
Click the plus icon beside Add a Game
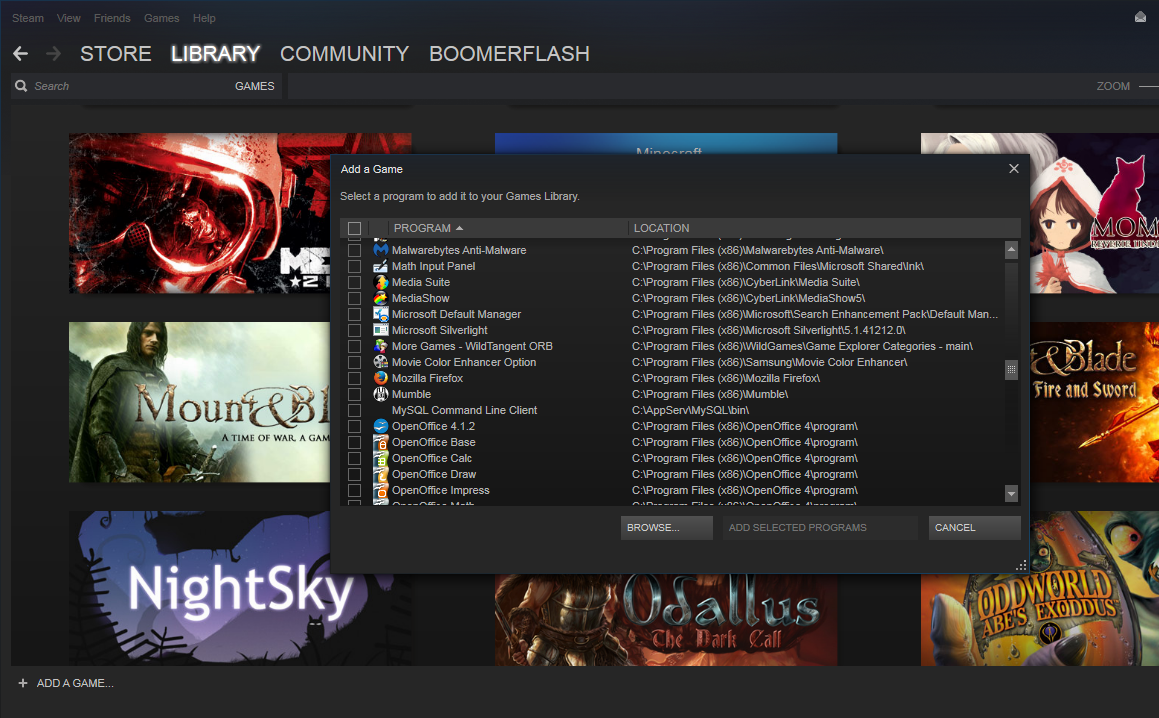coord(23,683)
